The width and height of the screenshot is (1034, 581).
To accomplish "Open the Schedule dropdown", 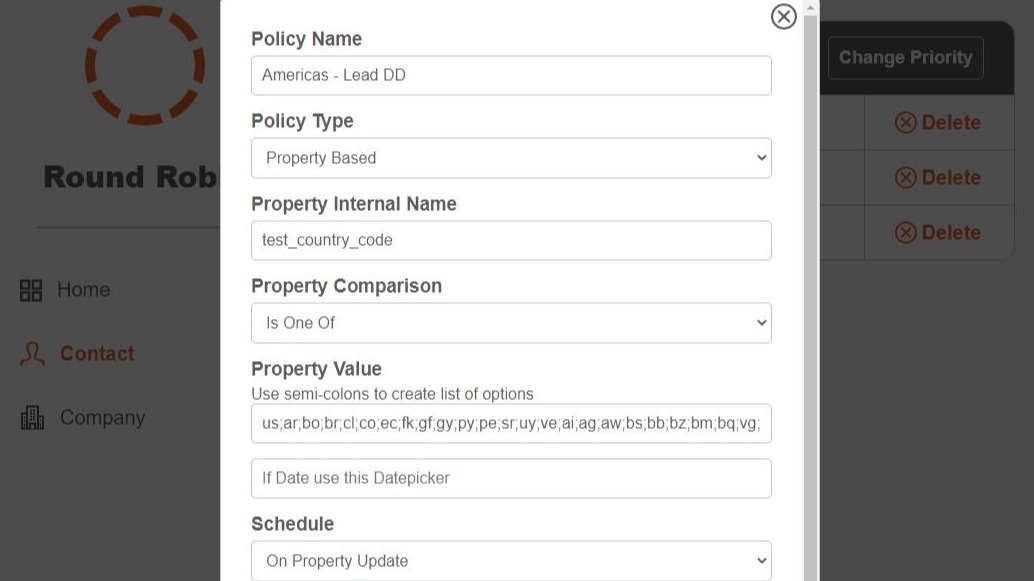I will tap(511, 561).
